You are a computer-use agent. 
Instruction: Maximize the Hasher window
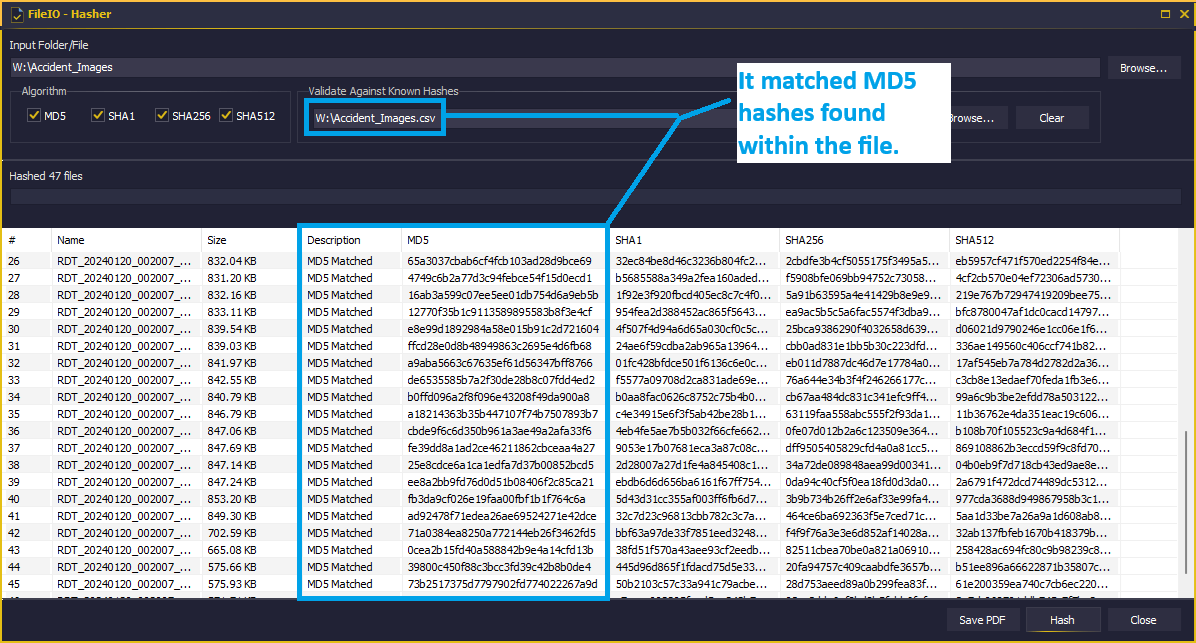1165,14
